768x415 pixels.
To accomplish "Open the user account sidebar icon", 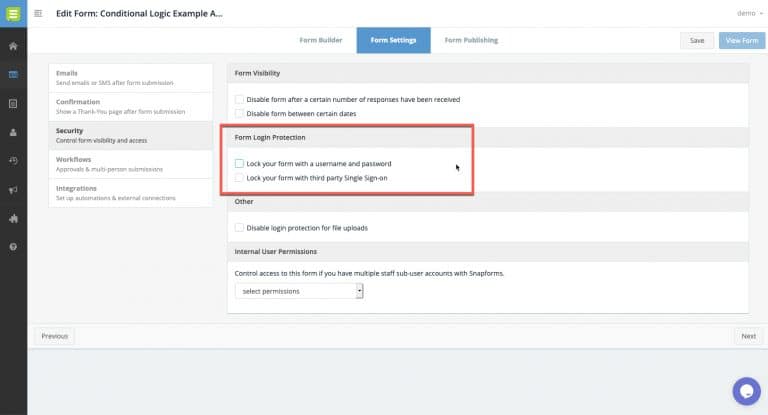I will (13, 132).
